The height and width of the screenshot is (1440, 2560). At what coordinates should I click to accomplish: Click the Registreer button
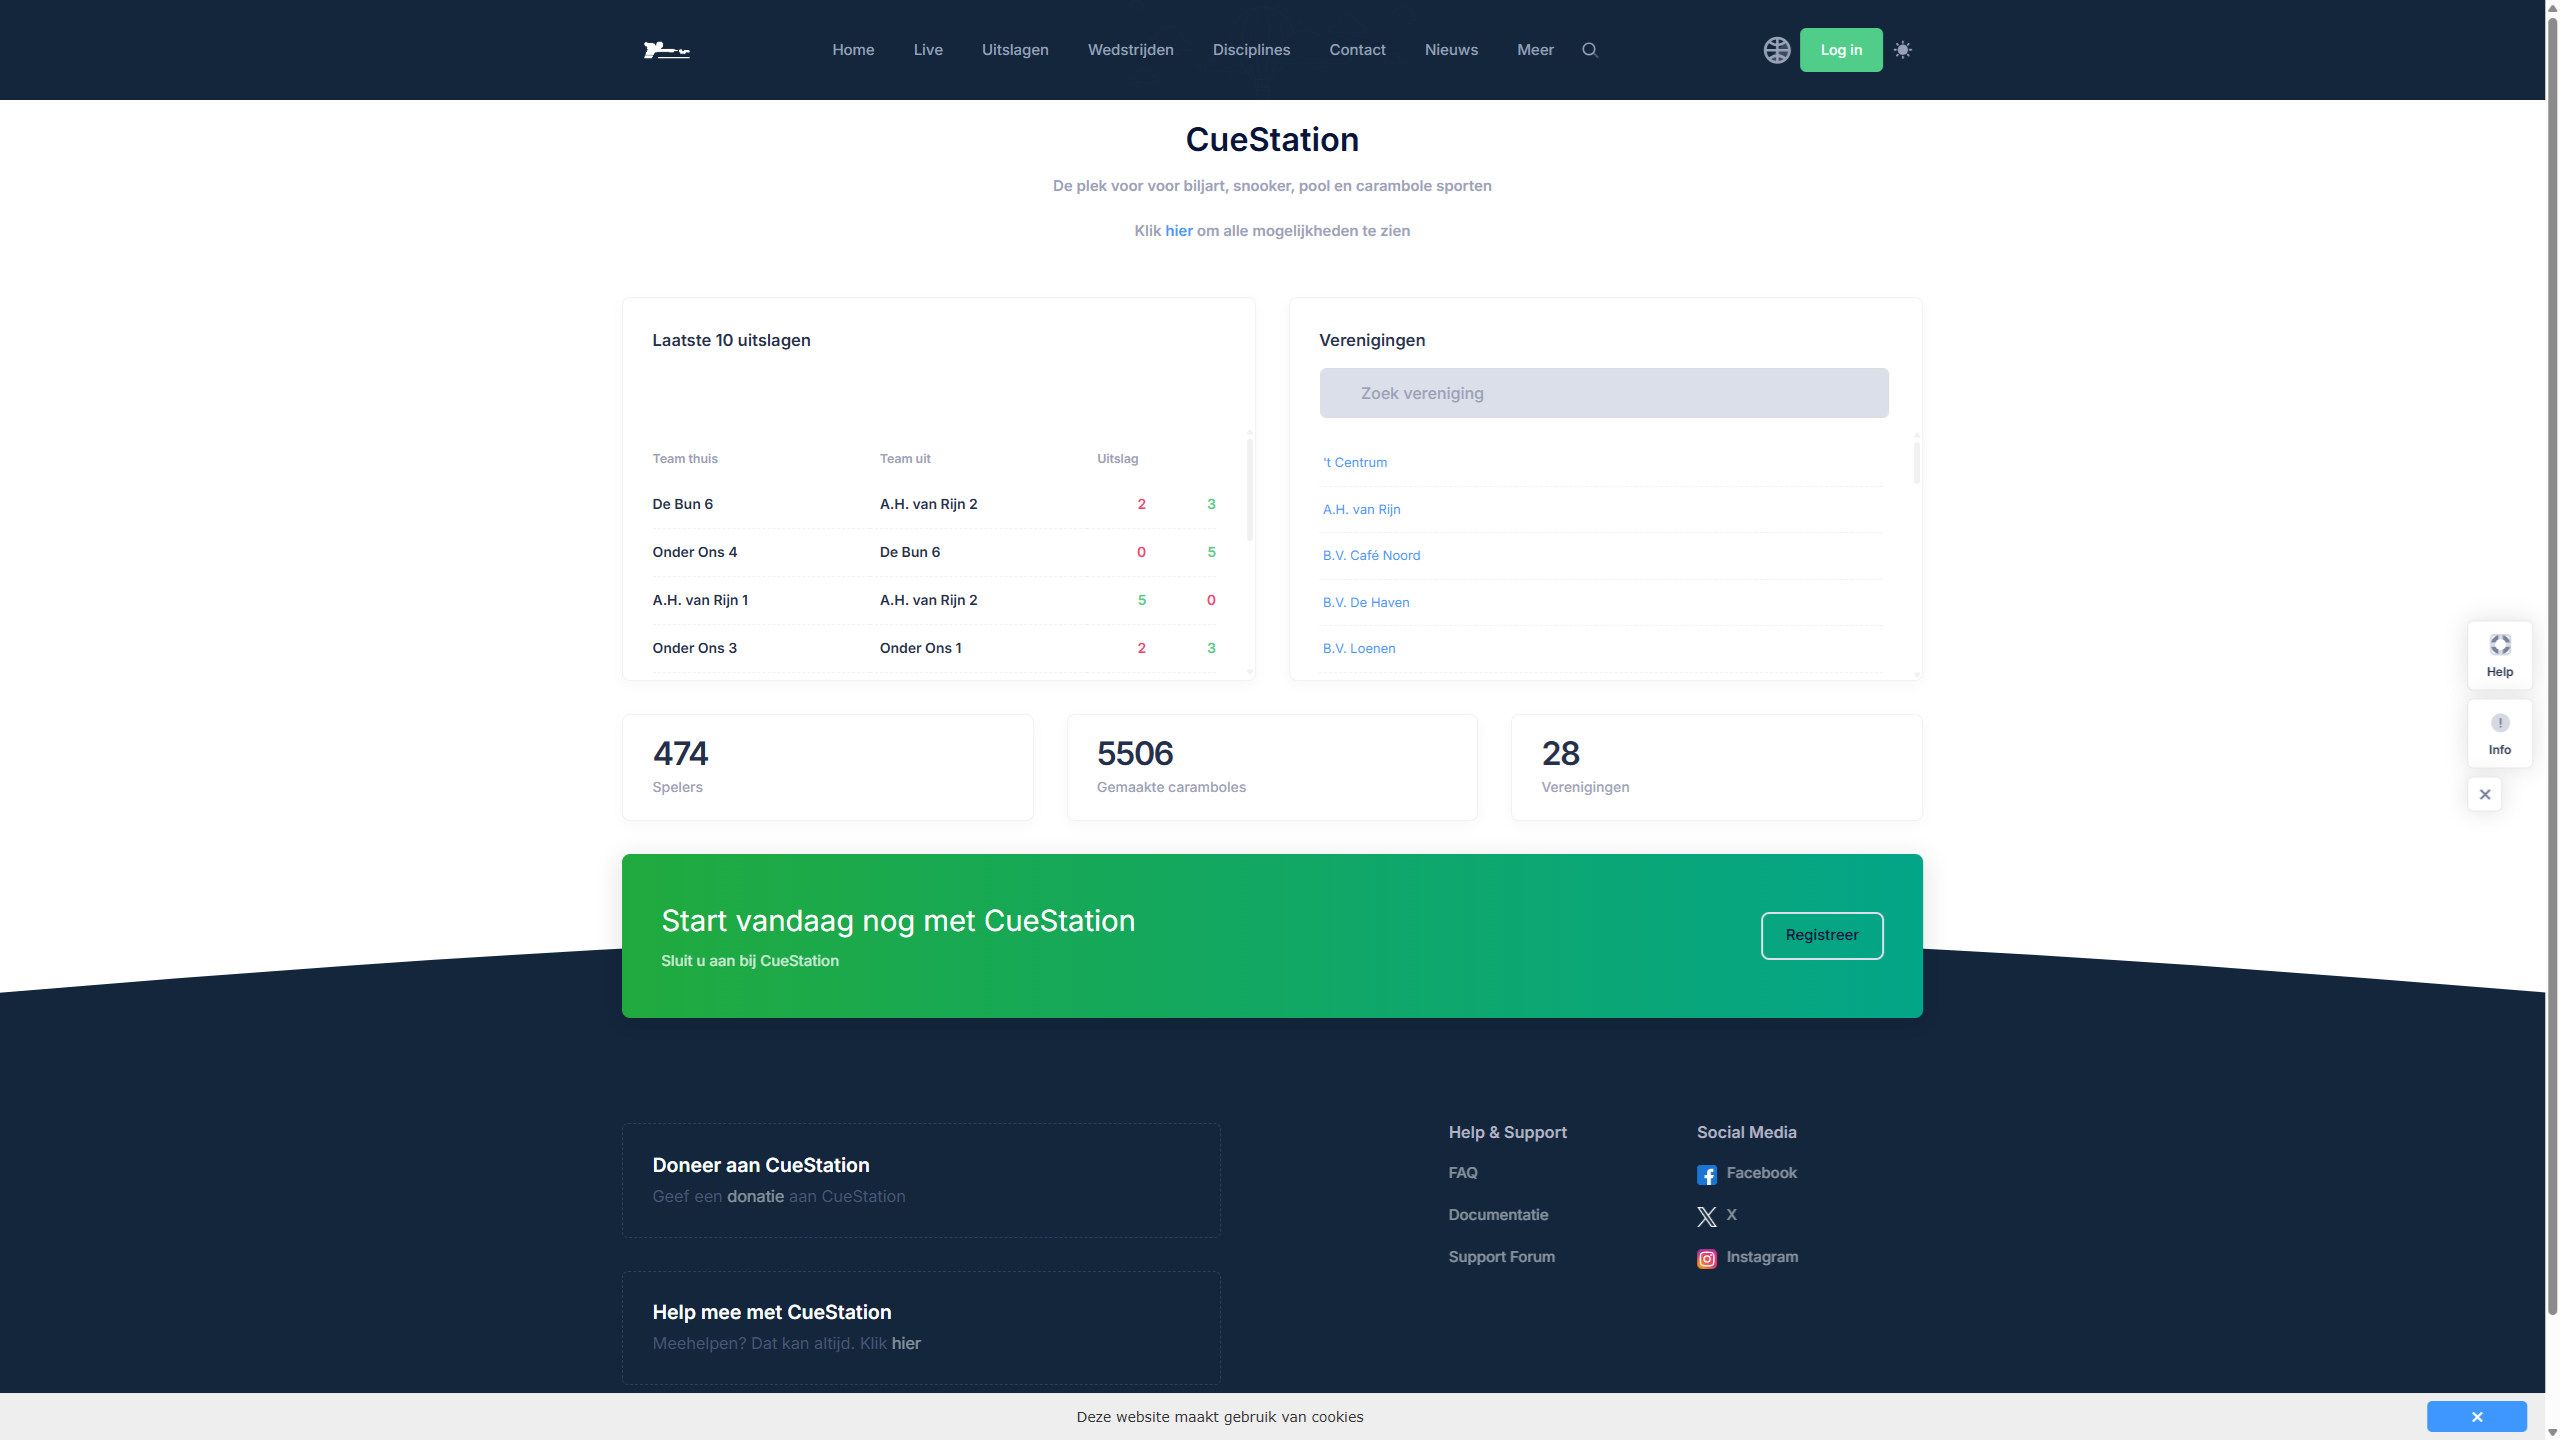pyautogui.click(x=1821, y=935)
